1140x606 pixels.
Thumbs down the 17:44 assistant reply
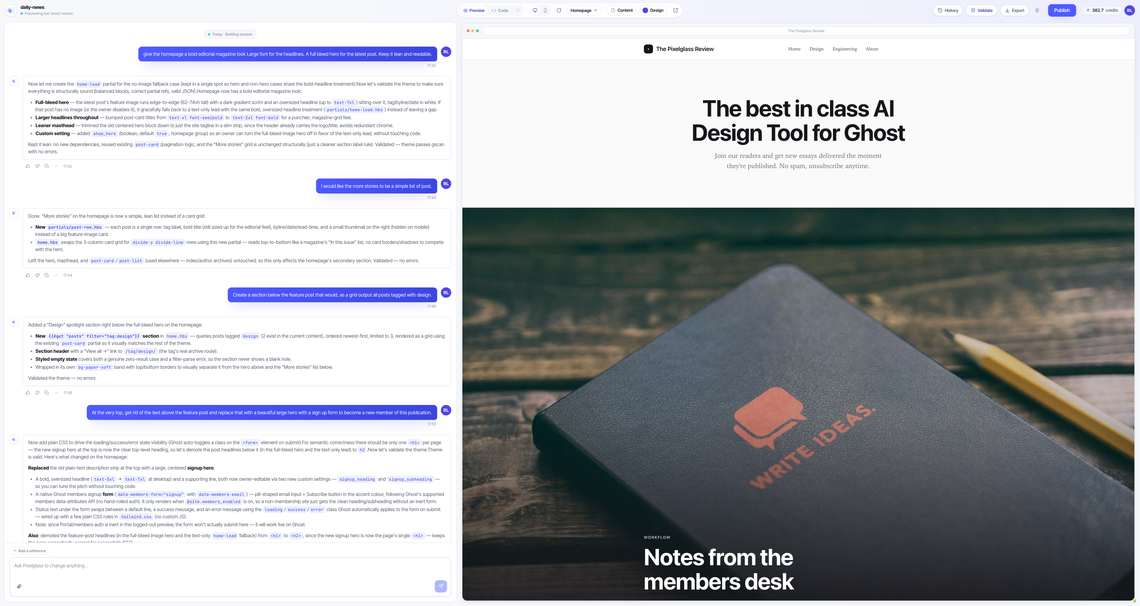click(x=37, y=275)
